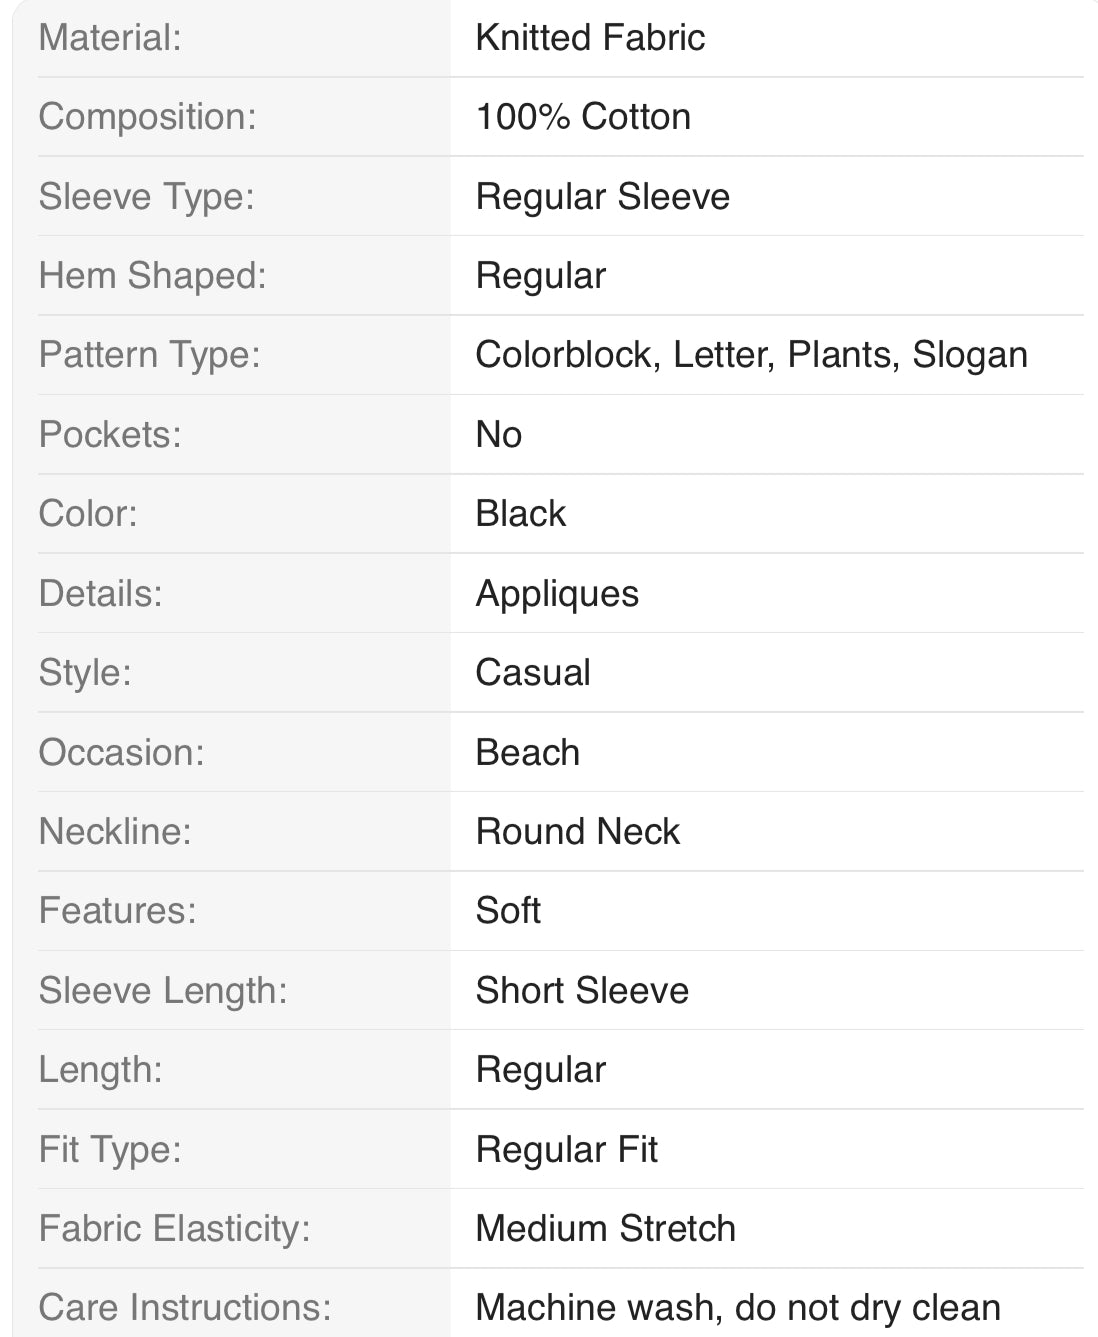The width and height of the screenshot is (1098, 1337).
Task: Click the 'Pockets:' label
Action: [x=110, y=435]
